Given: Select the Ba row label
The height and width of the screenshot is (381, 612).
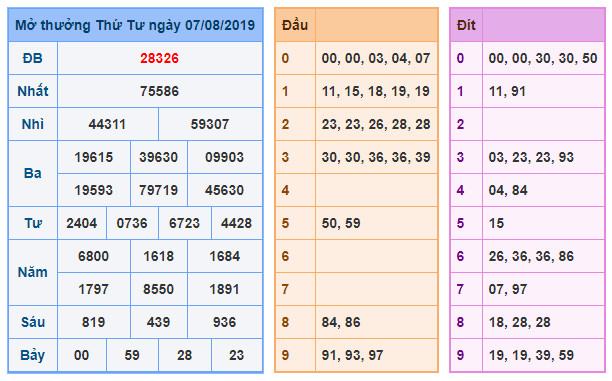Looking at the screenshot, I should point(33,173).
